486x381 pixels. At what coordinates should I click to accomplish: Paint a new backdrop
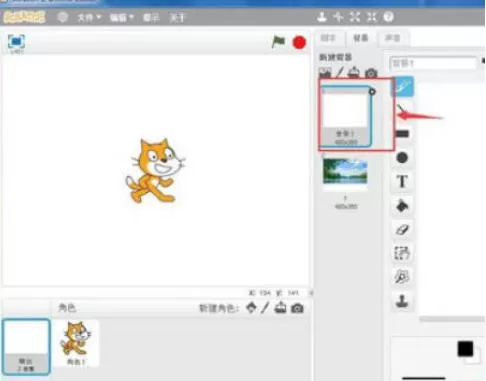[x=340, y=72]
